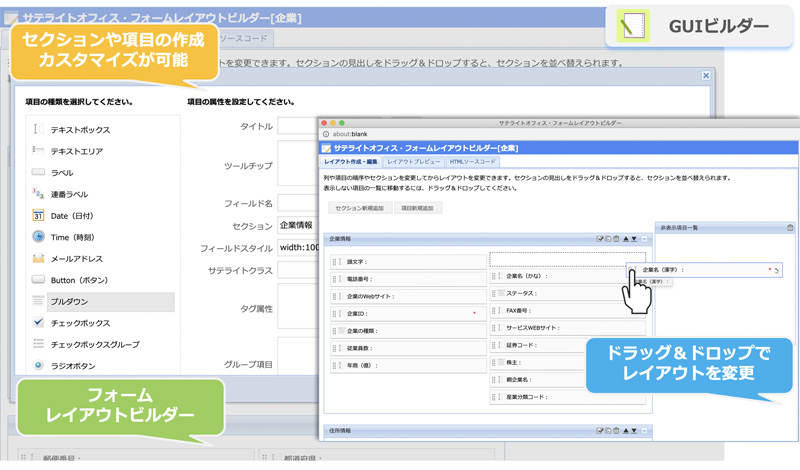Pick the Button（ボタン）item icon
The image size is (800, 470).
coord(38,280)
